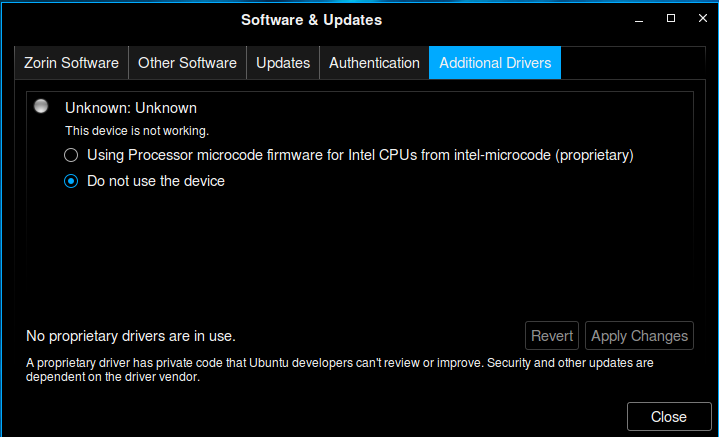The image size is (719, 437).
Task: Click the Apply Changes button
Action: tap(639, 336)
